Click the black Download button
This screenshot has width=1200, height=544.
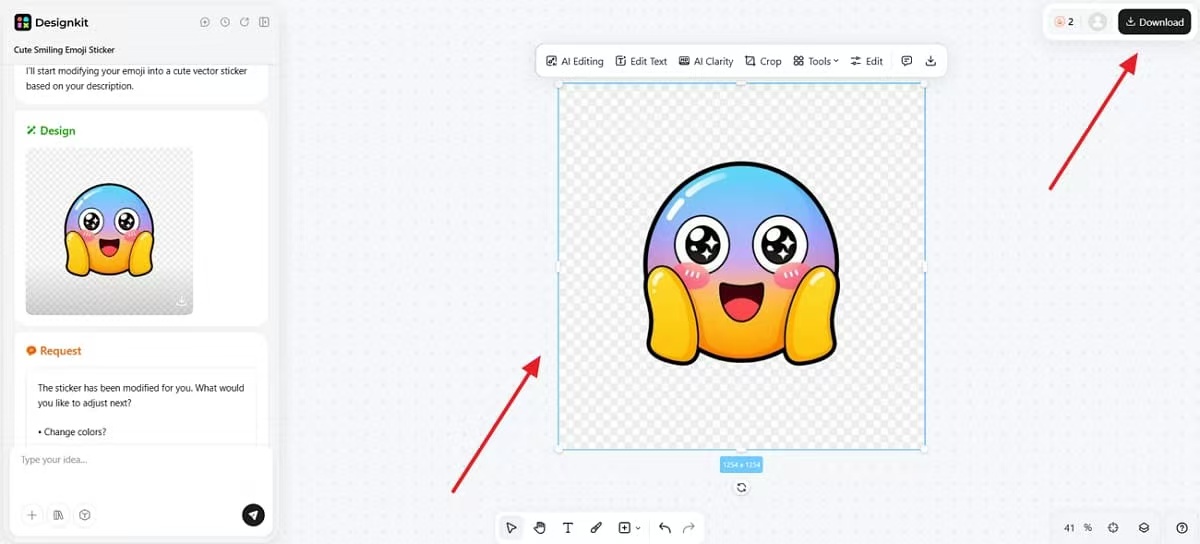1155,22
